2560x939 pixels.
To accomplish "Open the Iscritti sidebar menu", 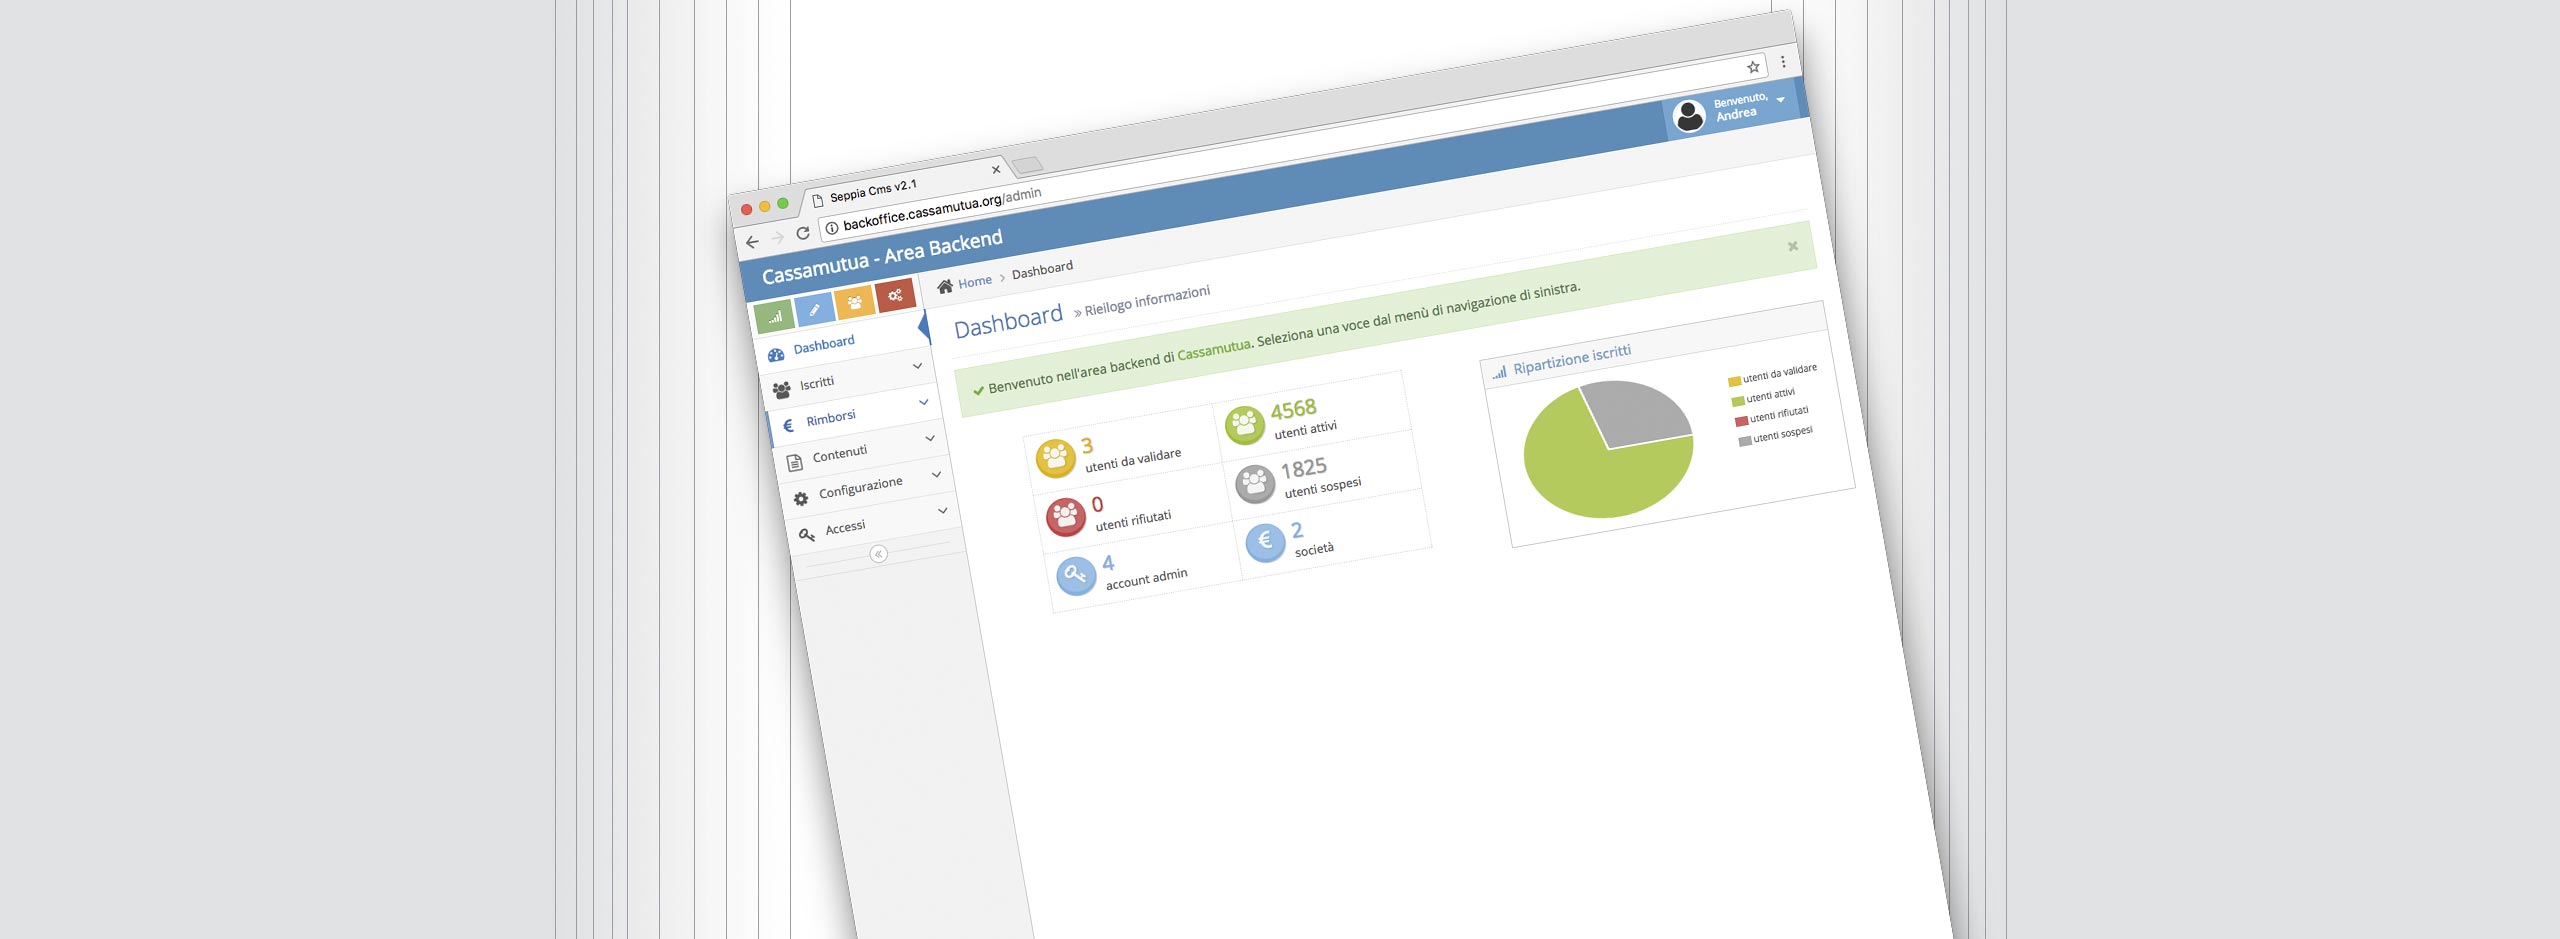I will tap(850, 382).
